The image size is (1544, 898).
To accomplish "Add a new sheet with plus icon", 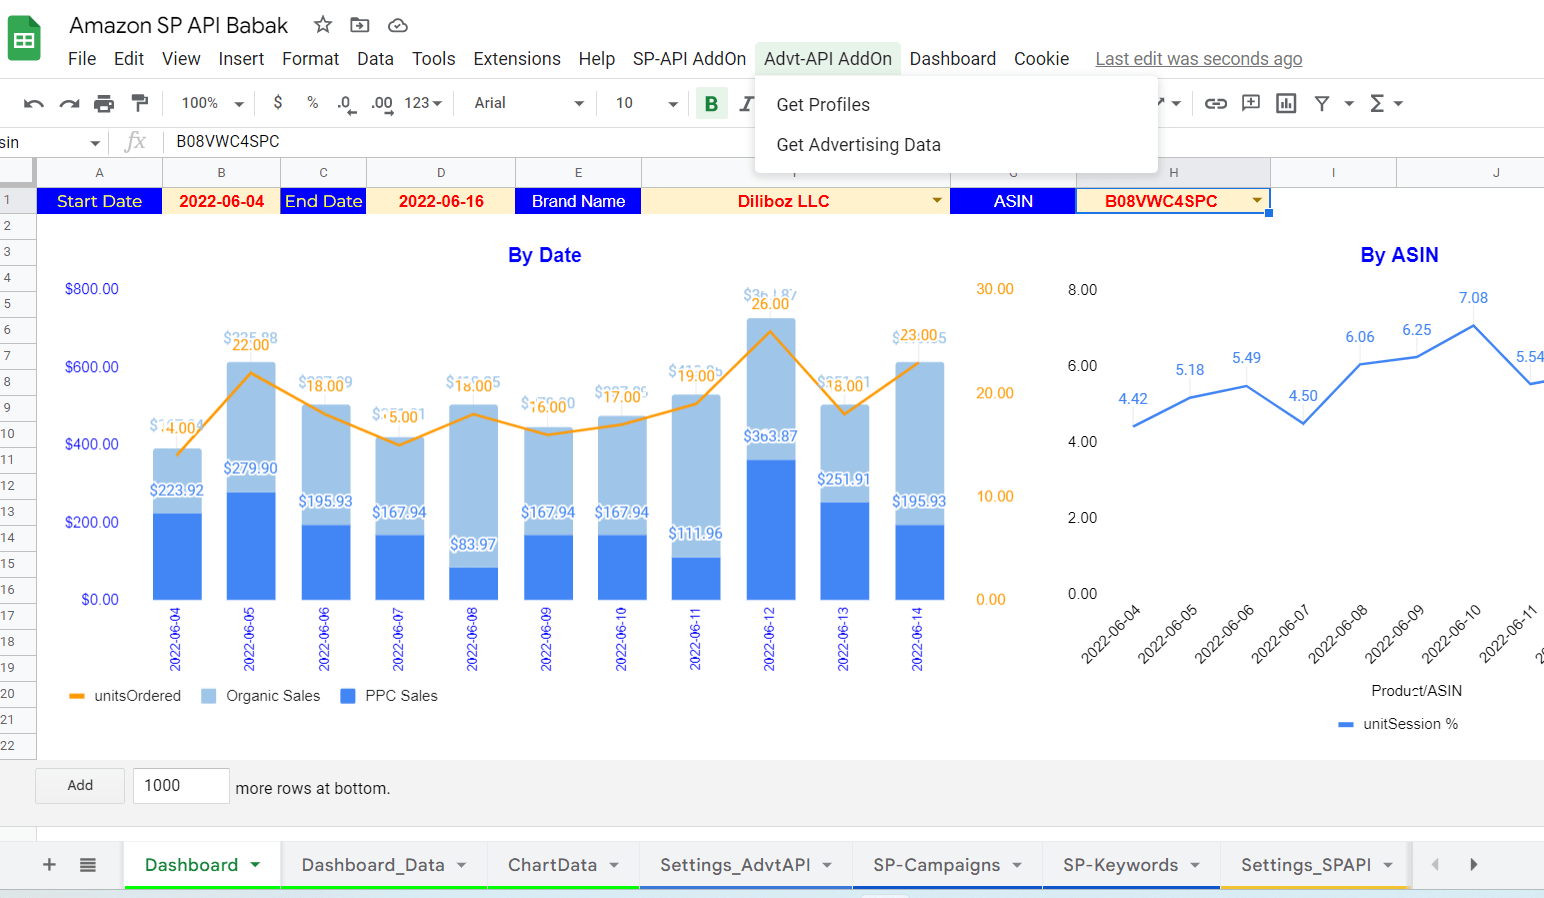I will tap(49, 865).
